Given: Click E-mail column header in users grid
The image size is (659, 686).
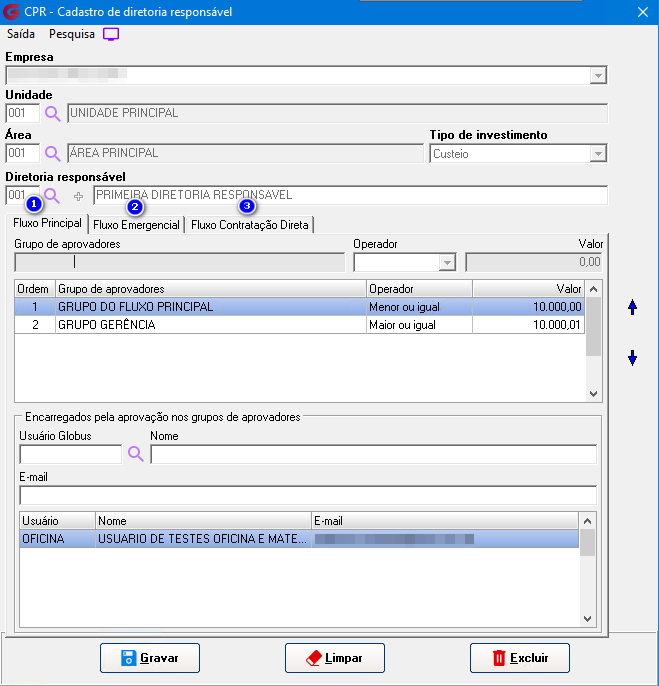Looking at the screenshot, I should coord(445,521).
